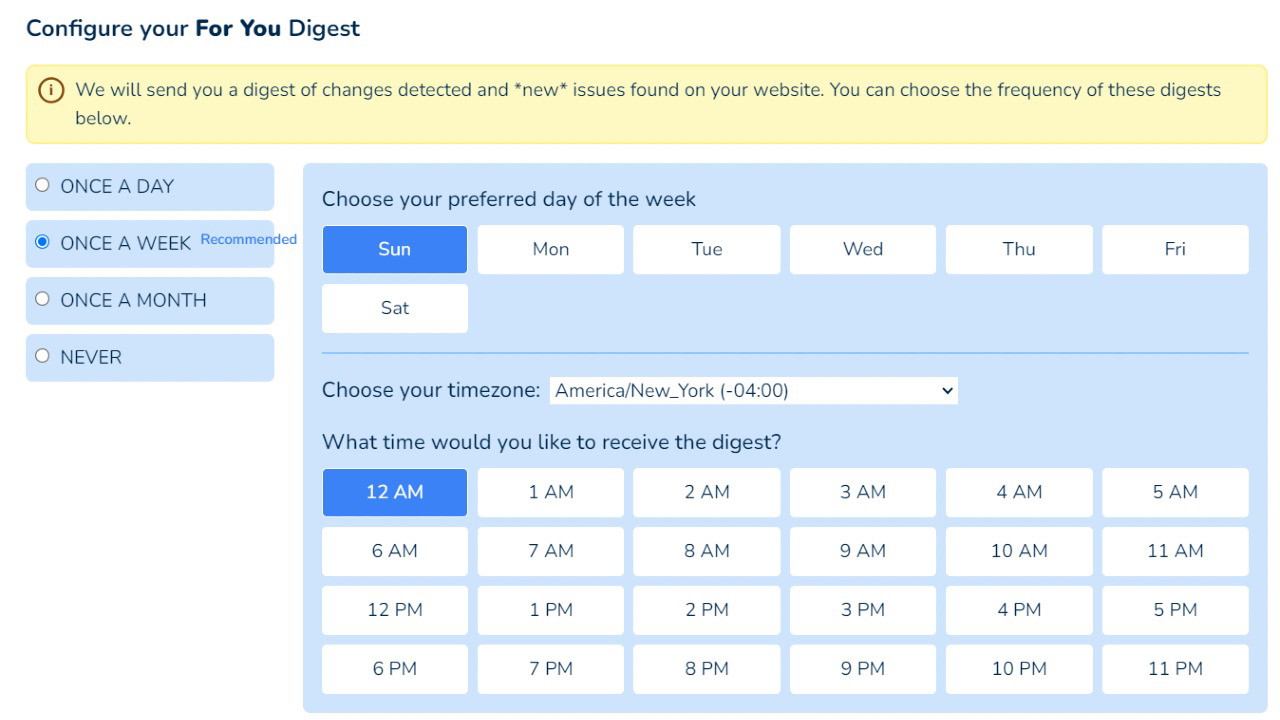Select the 12 AM delivery time

click(394, 492)
